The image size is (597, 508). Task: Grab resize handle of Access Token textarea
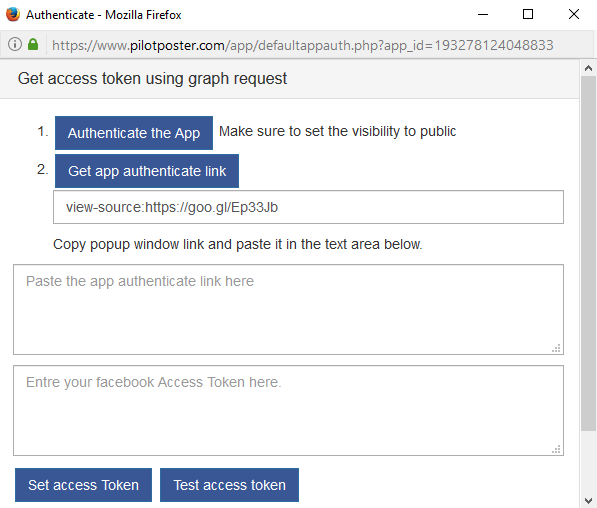pyautogui.click(x=556, y=449)
